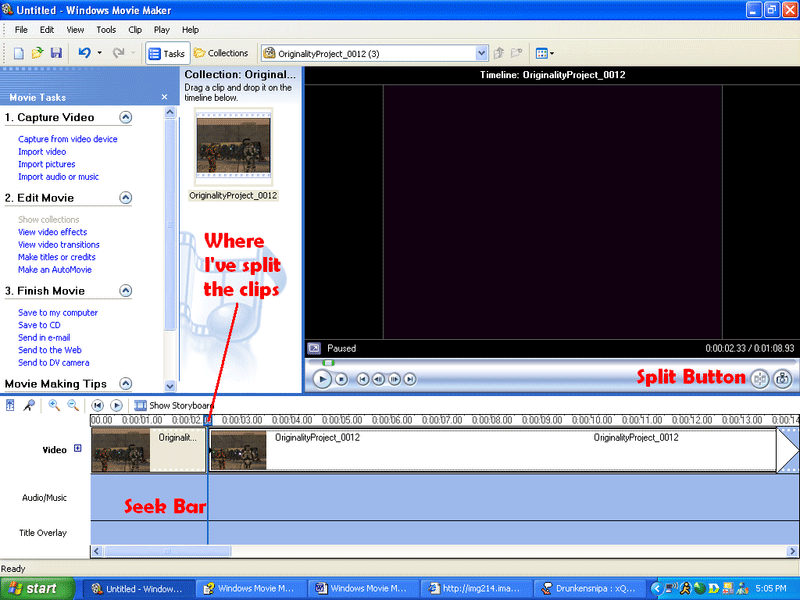Collapse the Capture Video section
This screenshot has width=800, height=600.
click(126, 117)
